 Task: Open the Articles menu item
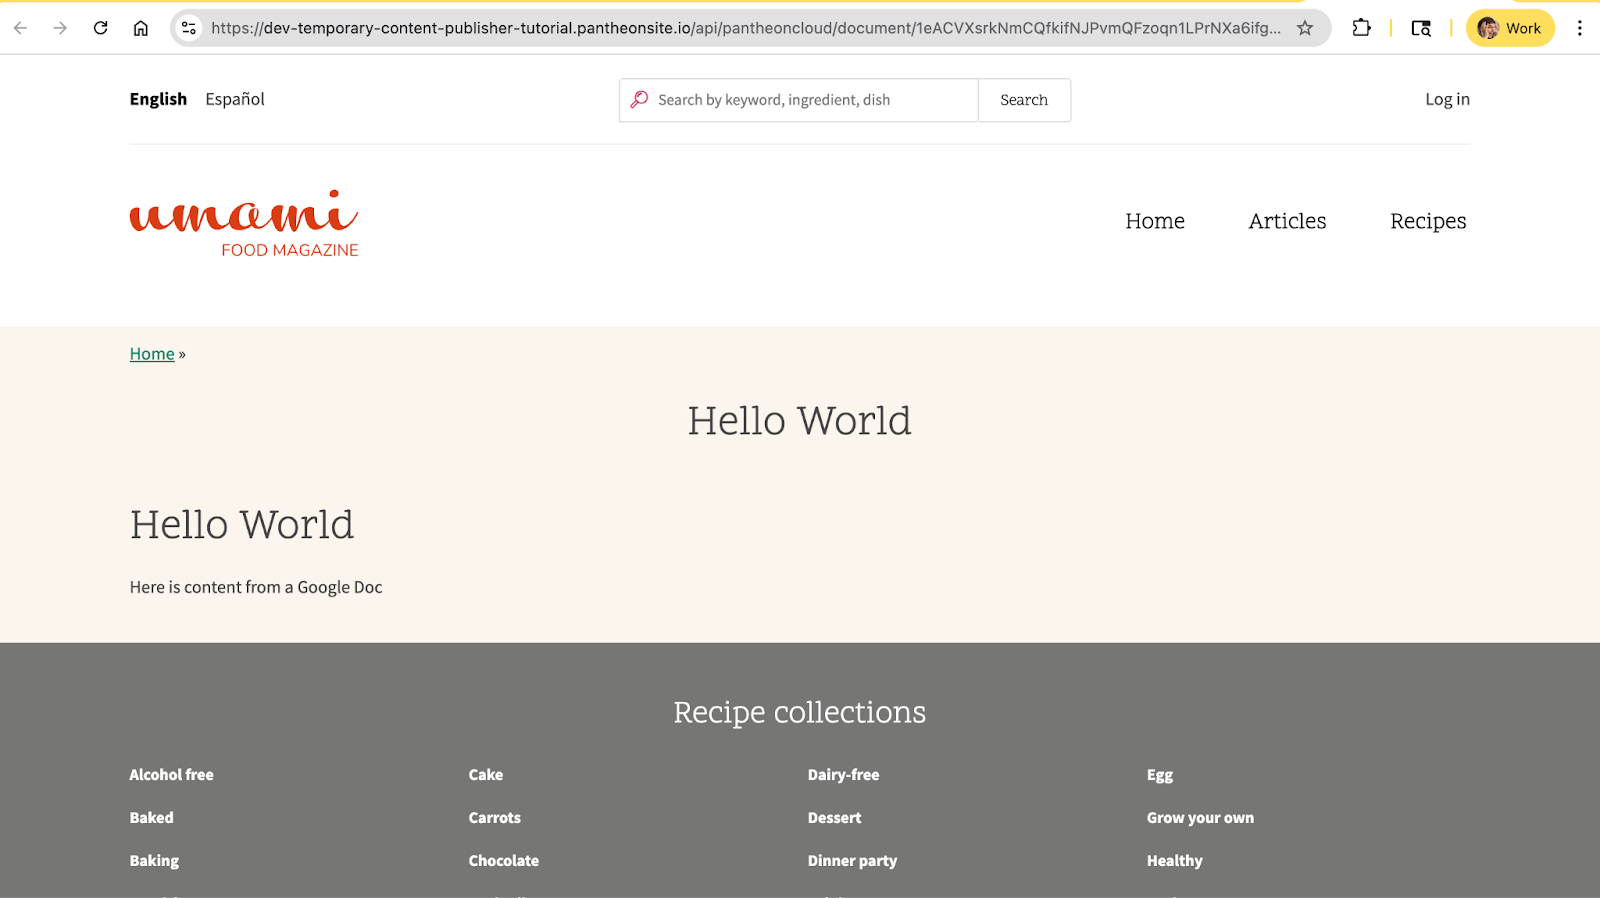point(1287,221)
